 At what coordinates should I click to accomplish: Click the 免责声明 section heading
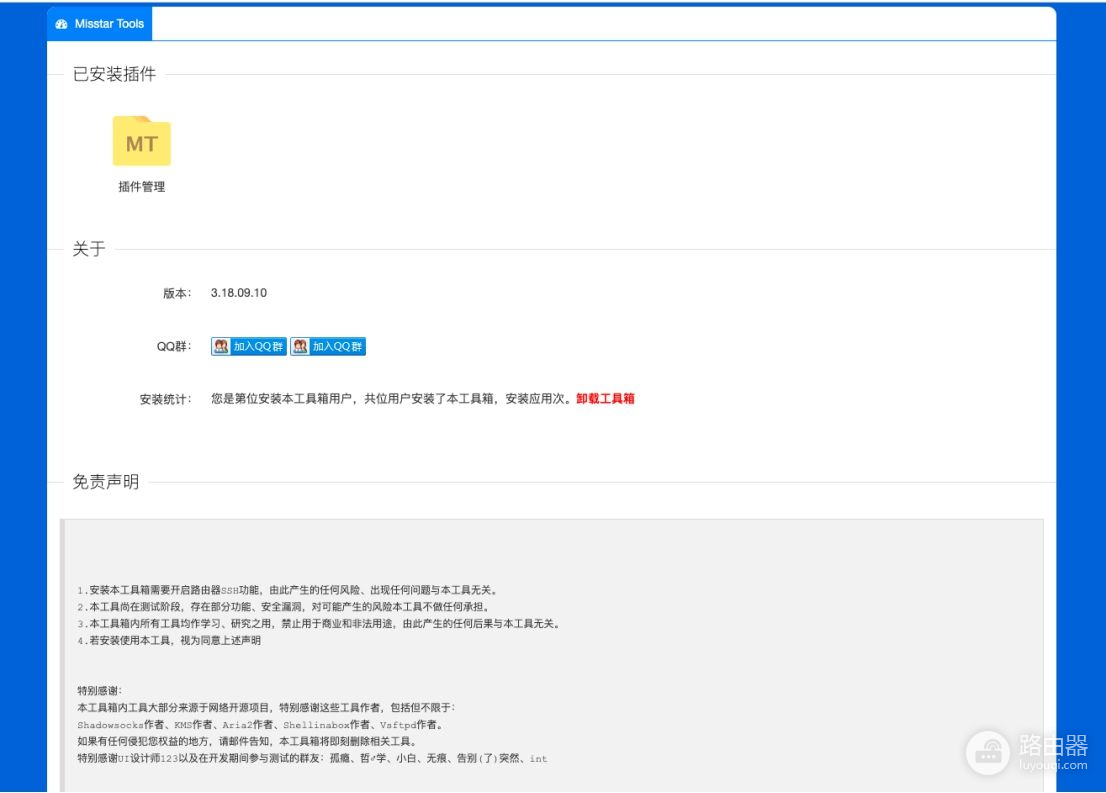click(x=106, y=483)
